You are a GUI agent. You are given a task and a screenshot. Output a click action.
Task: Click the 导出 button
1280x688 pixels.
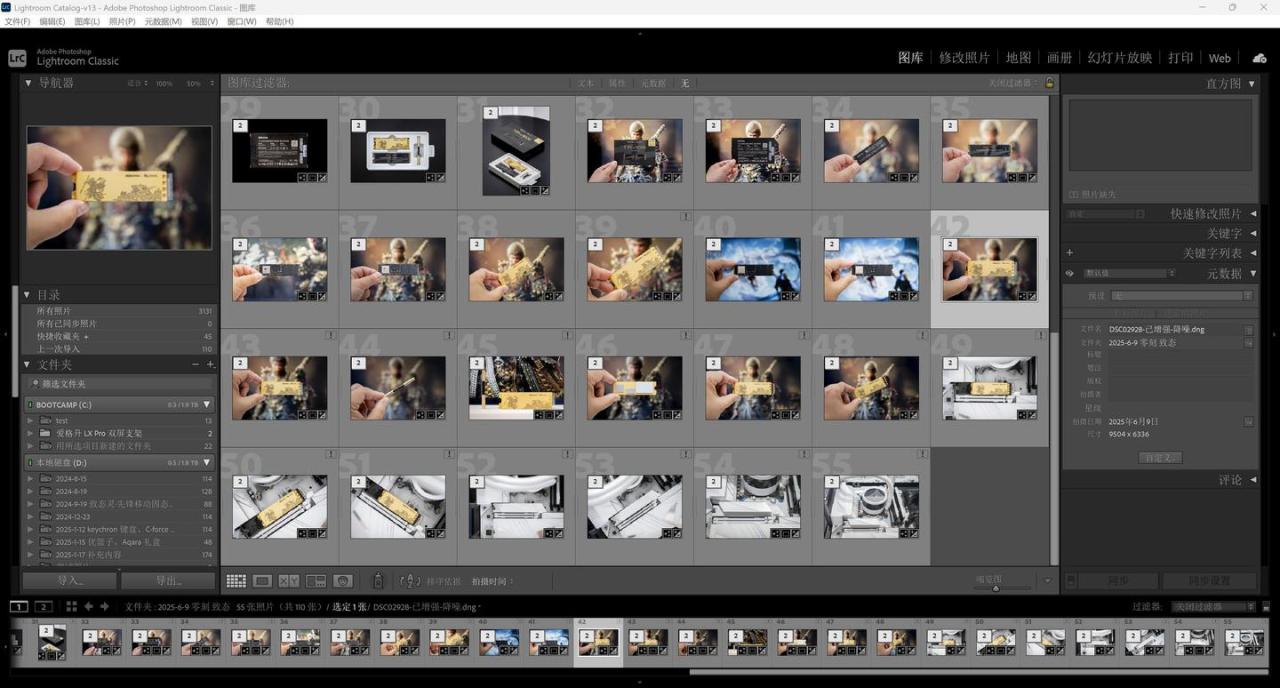coord(168,580)
